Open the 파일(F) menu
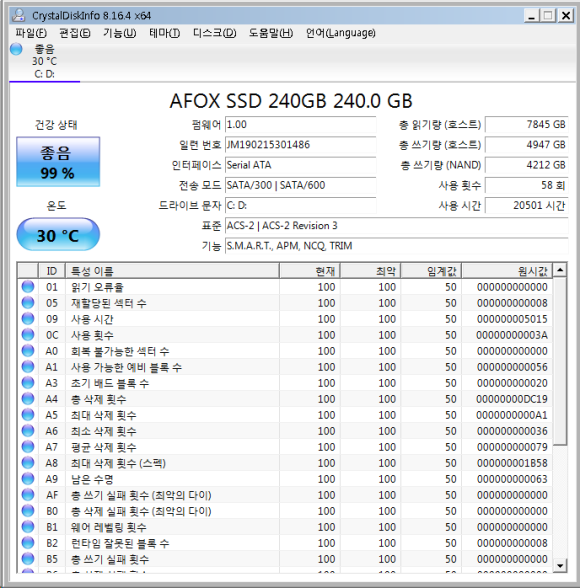Image resolution: width=580 pixels, height=588 pixels. 31,33
